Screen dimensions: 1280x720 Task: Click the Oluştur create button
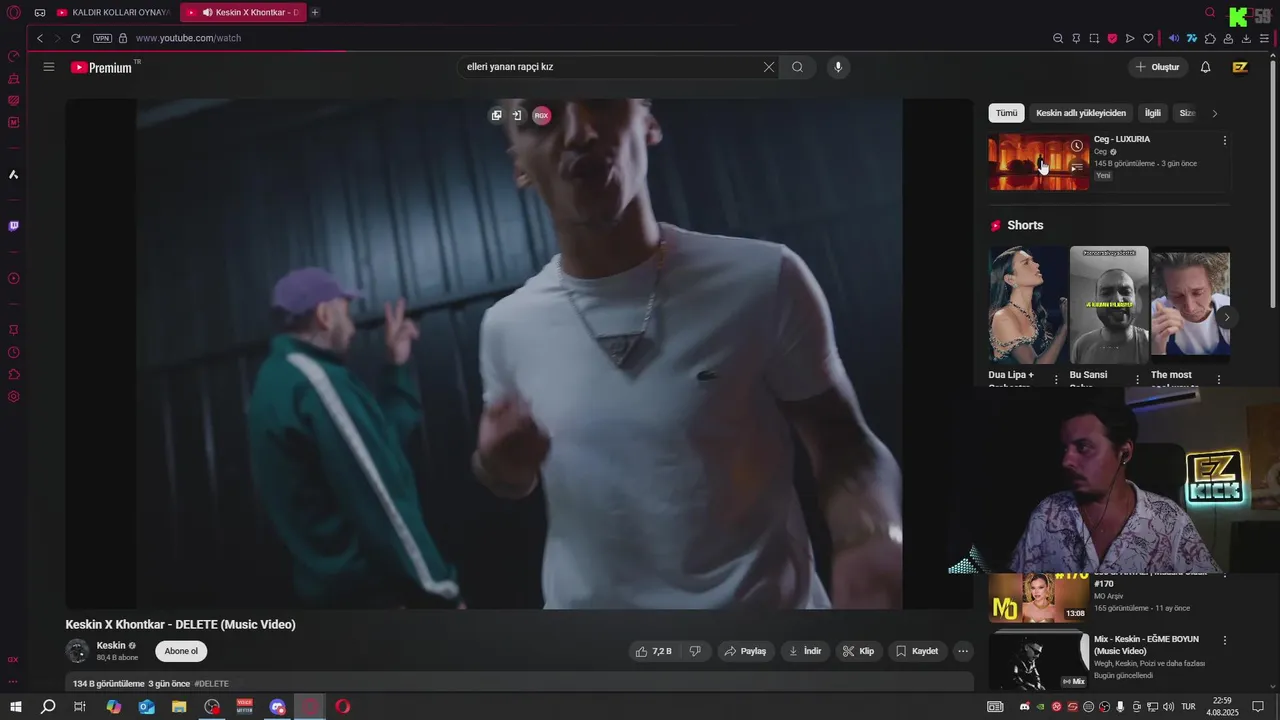(1157, 67)
